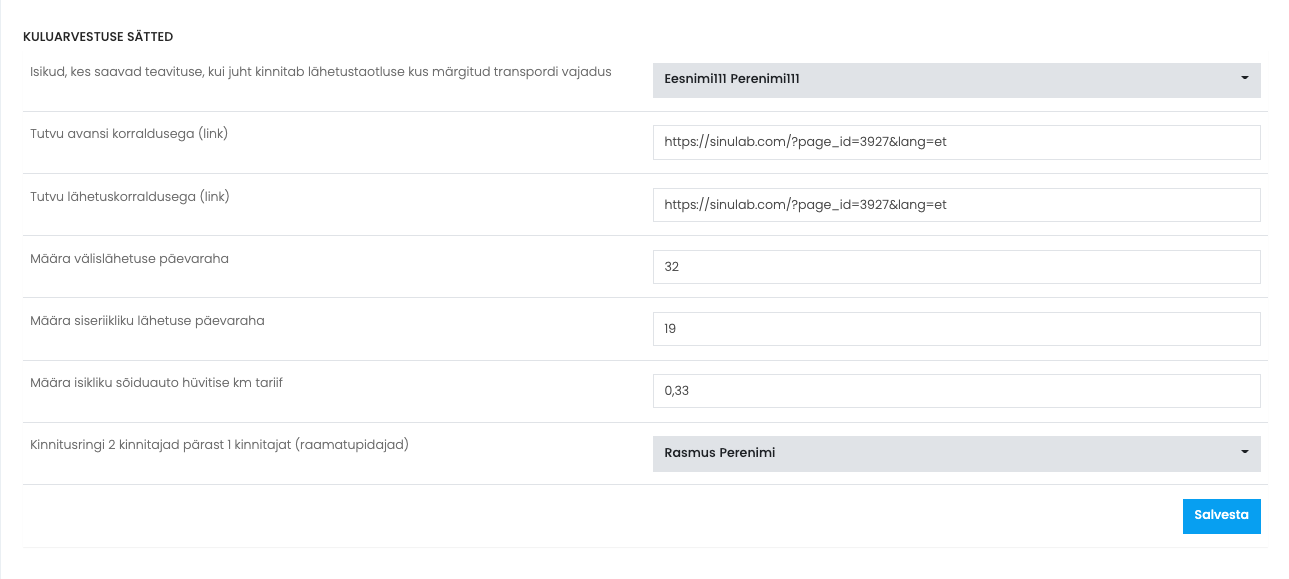1289x579 pixels.
Task: Click the 'Tutvu lähetuskorraldusega (link)' label
Action: click(x=130, y=196)
